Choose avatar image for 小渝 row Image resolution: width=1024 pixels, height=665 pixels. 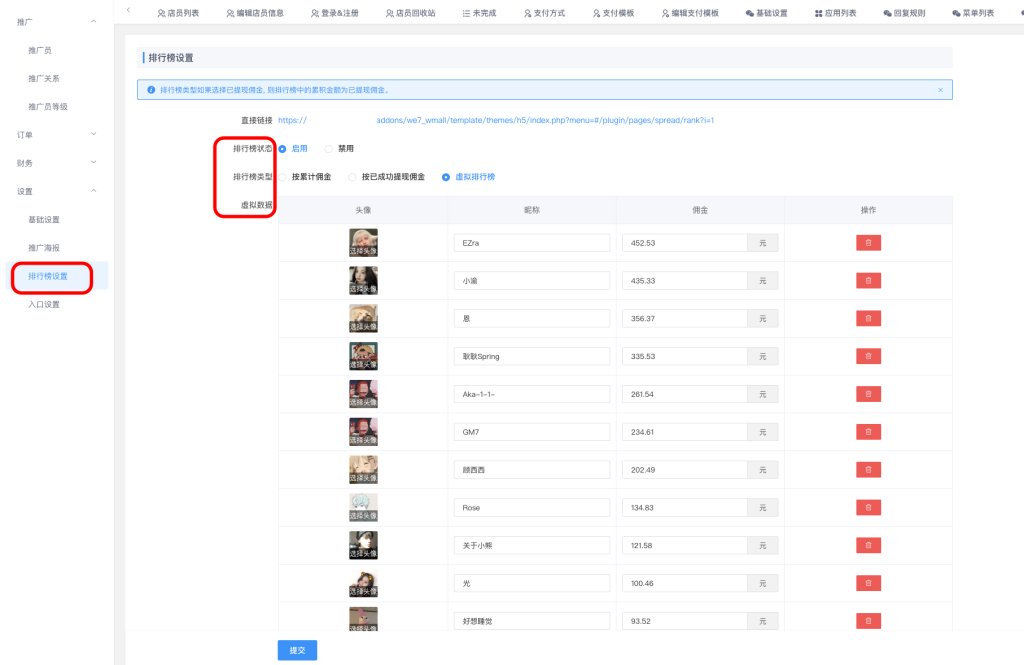coord(363,280)
